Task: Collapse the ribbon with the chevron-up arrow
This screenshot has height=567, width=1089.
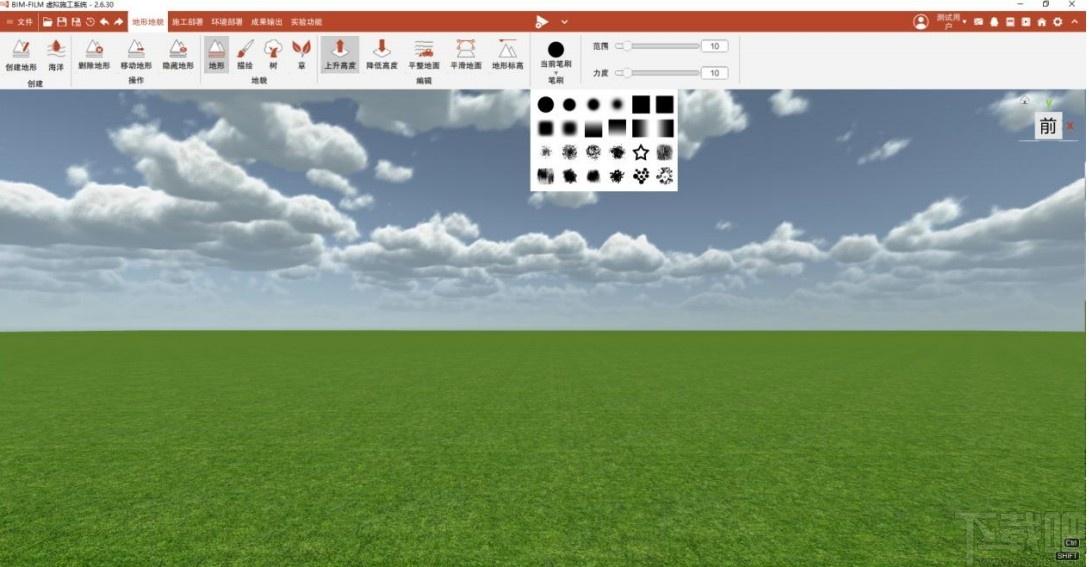Action: tap(1074, 22)
